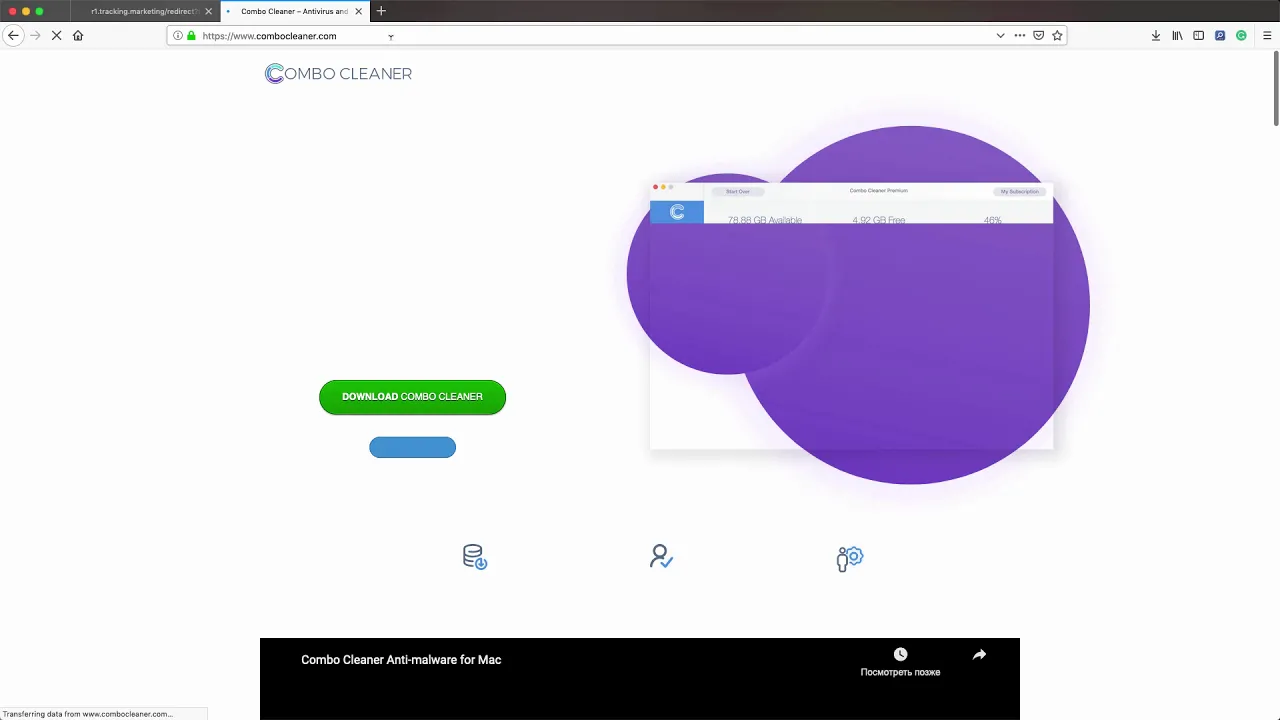The width and height of the screenshot is (1280, 720).
Task: Click the video watch later clock icon
Action: coord(900,654)
